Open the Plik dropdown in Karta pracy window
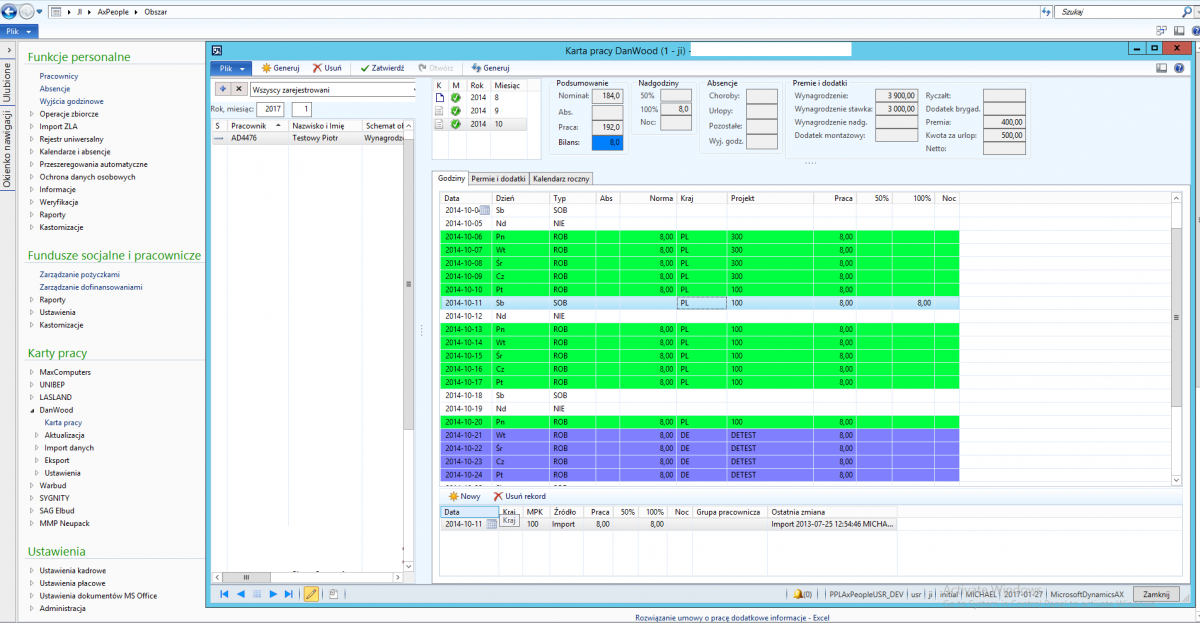The width and height of the screenshot is (1200, 623). point(232,68)
